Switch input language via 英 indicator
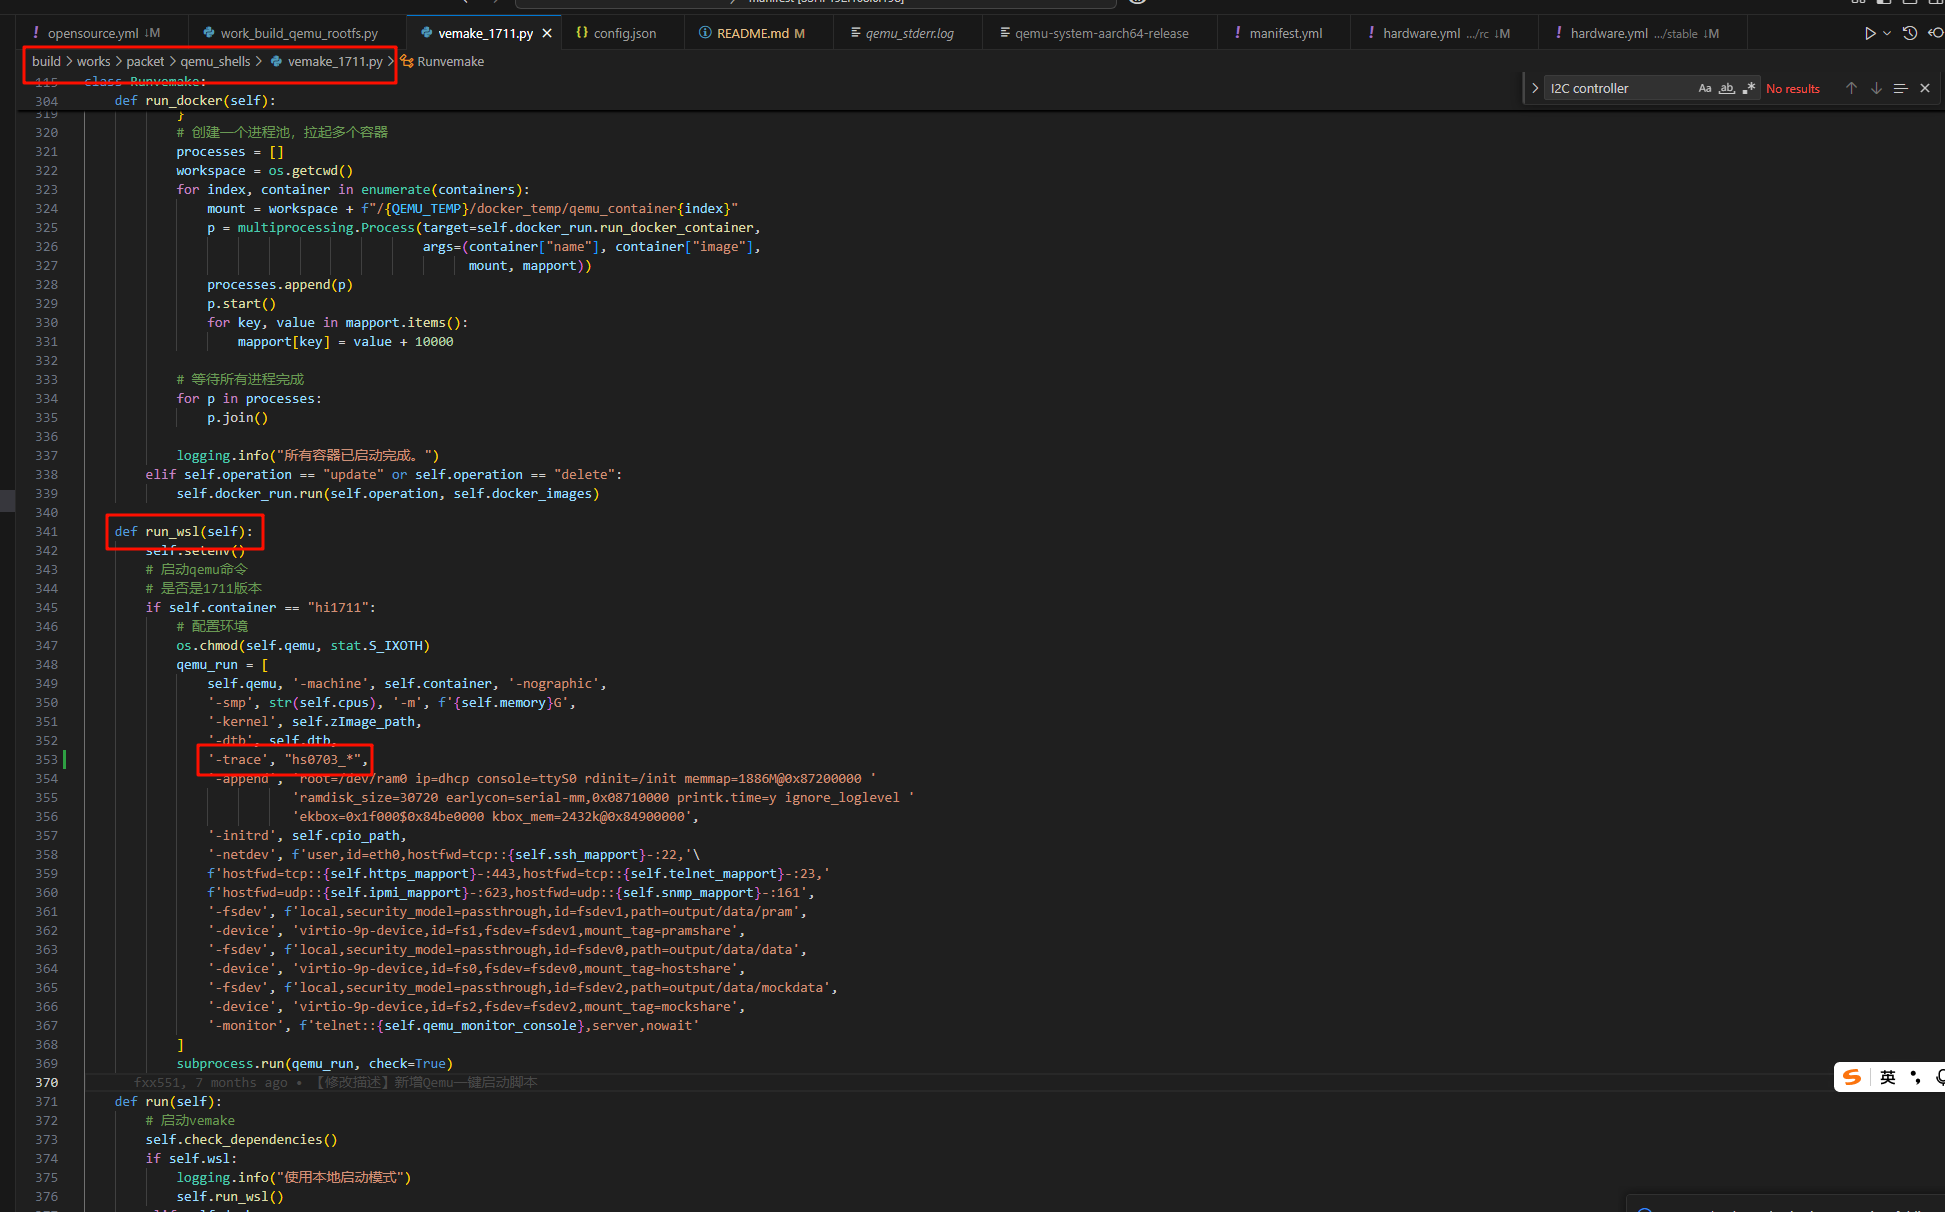This screenshot has width=1945, height=1212. (1887, 1076)
